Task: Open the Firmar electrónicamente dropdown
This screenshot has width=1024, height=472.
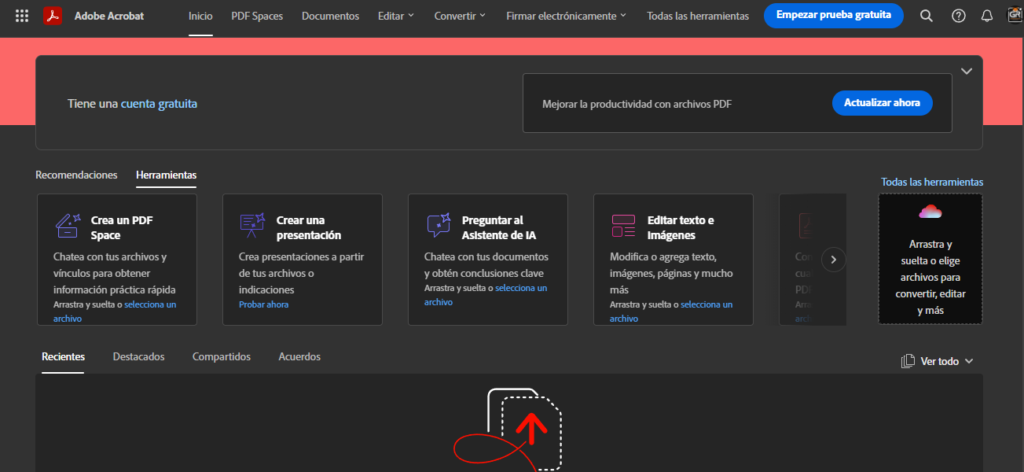Action: (566, 16)
